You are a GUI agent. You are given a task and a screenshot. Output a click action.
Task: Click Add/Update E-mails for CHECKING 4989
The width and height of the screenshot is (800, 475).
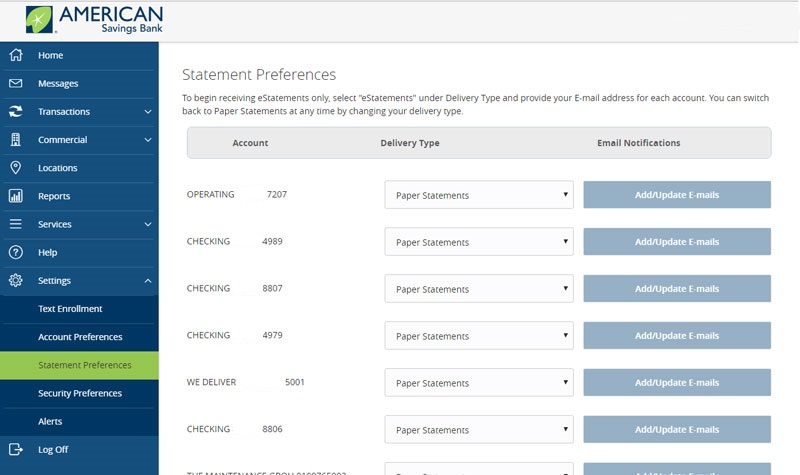tap(677, 241)
